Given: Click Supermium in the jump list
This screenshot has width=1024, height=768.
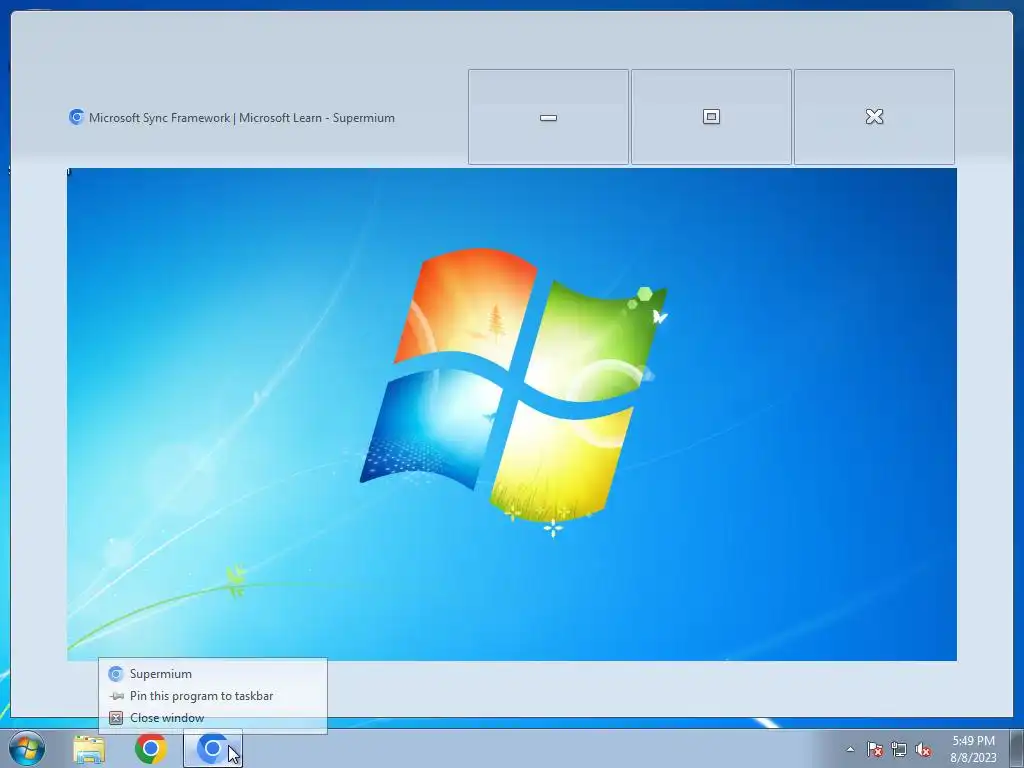Looking at the screenshot, I should coord(213,673).
